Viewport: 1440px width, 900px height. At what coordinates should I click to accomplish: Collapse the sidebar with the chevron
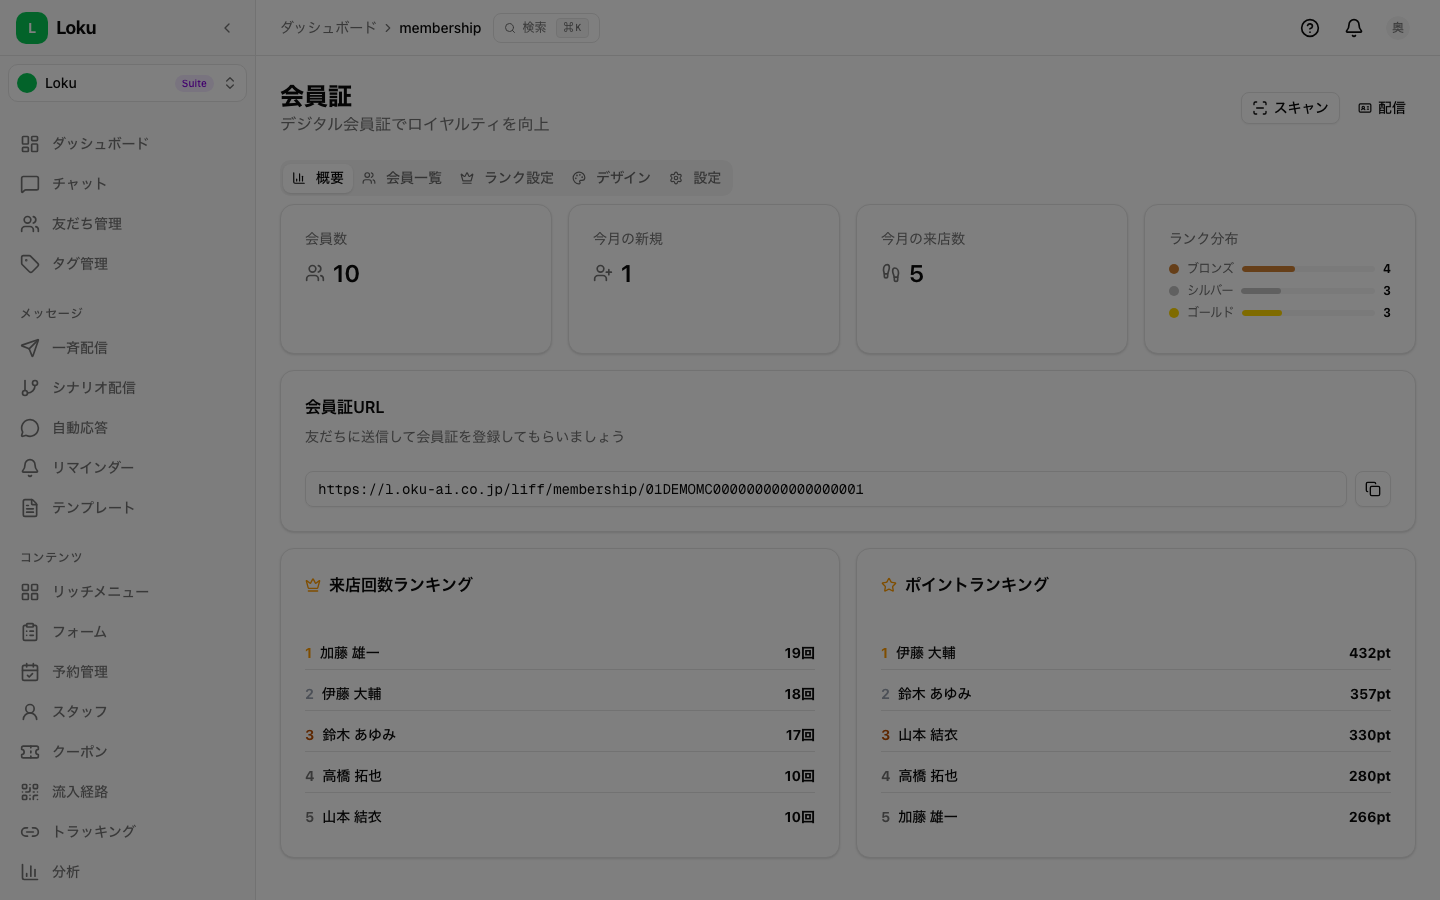coord(227,28)
